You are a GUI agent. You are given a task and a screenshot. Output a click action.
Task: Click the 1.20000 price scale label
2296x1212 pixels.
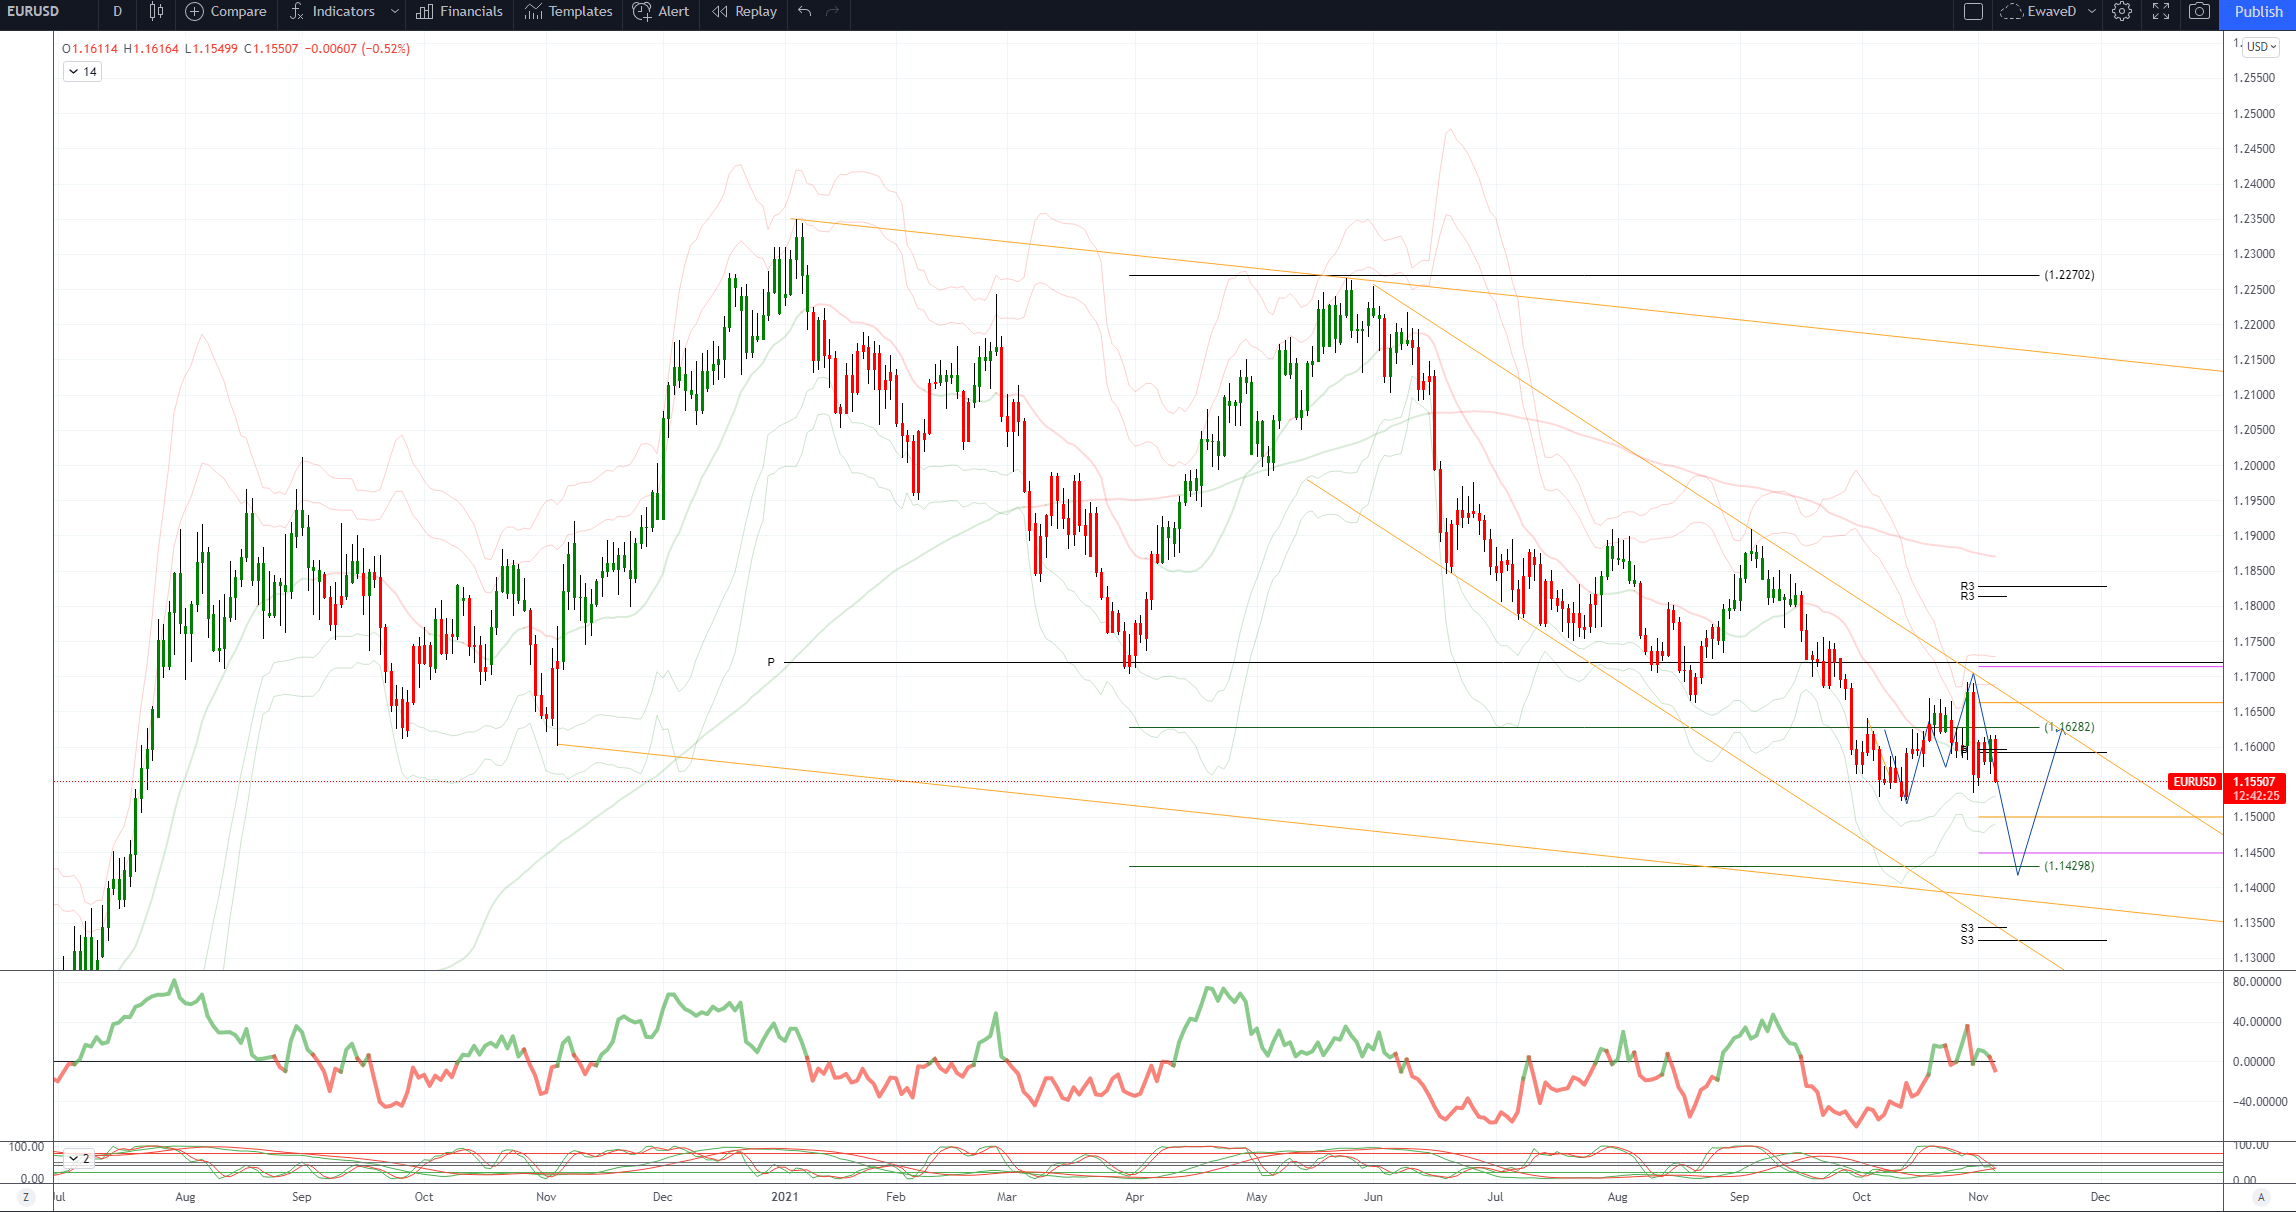pos(2254,465)
